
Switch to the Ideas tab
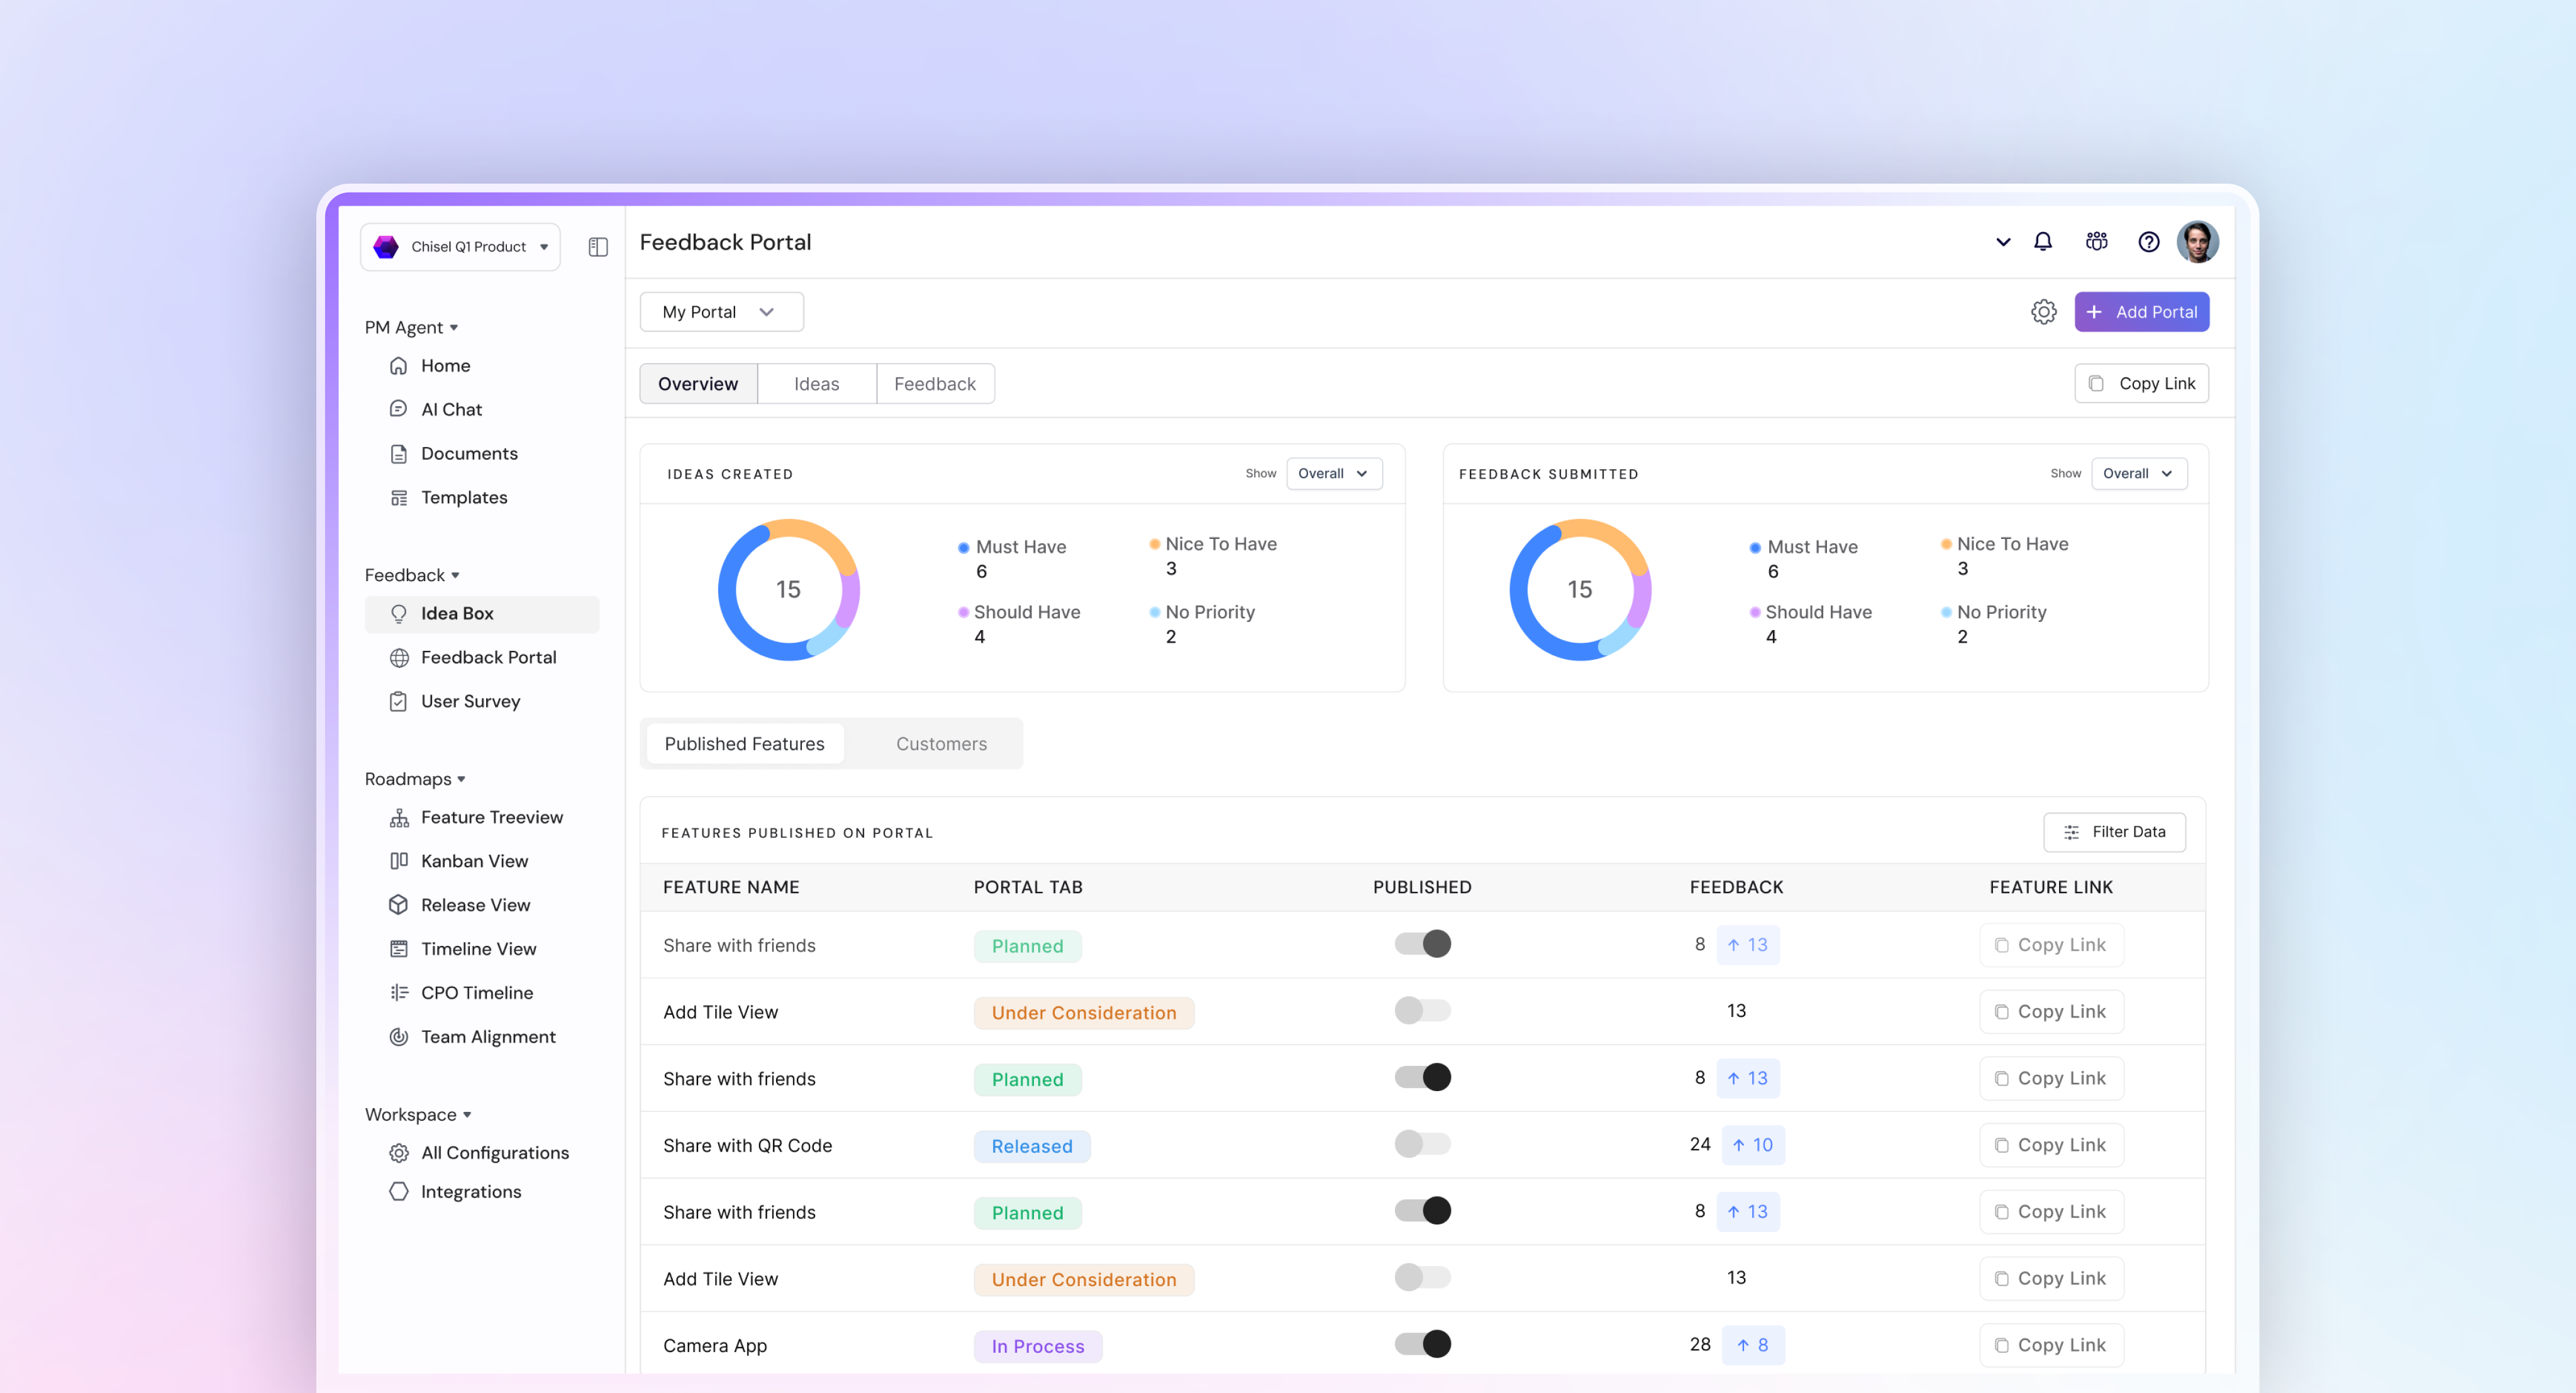pyautogui.click(x=817, y=384)
